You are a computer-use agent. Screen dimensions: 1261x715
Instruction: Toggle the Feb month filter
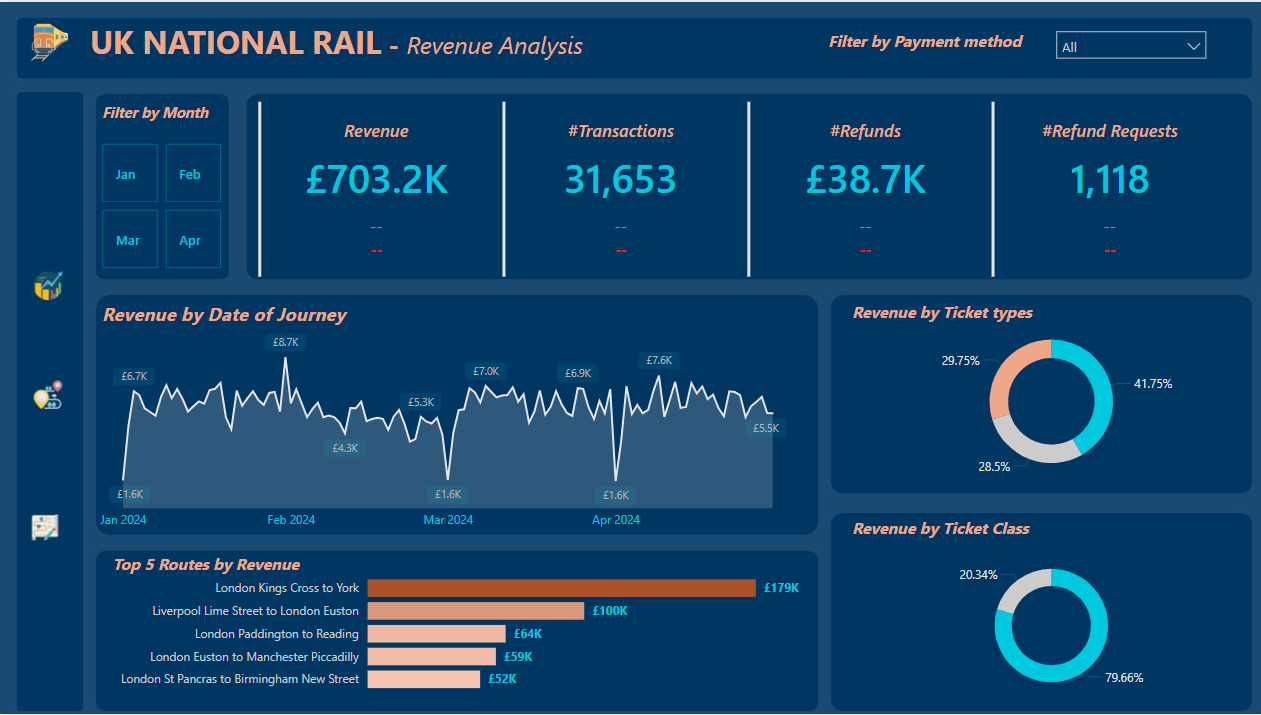190,174
